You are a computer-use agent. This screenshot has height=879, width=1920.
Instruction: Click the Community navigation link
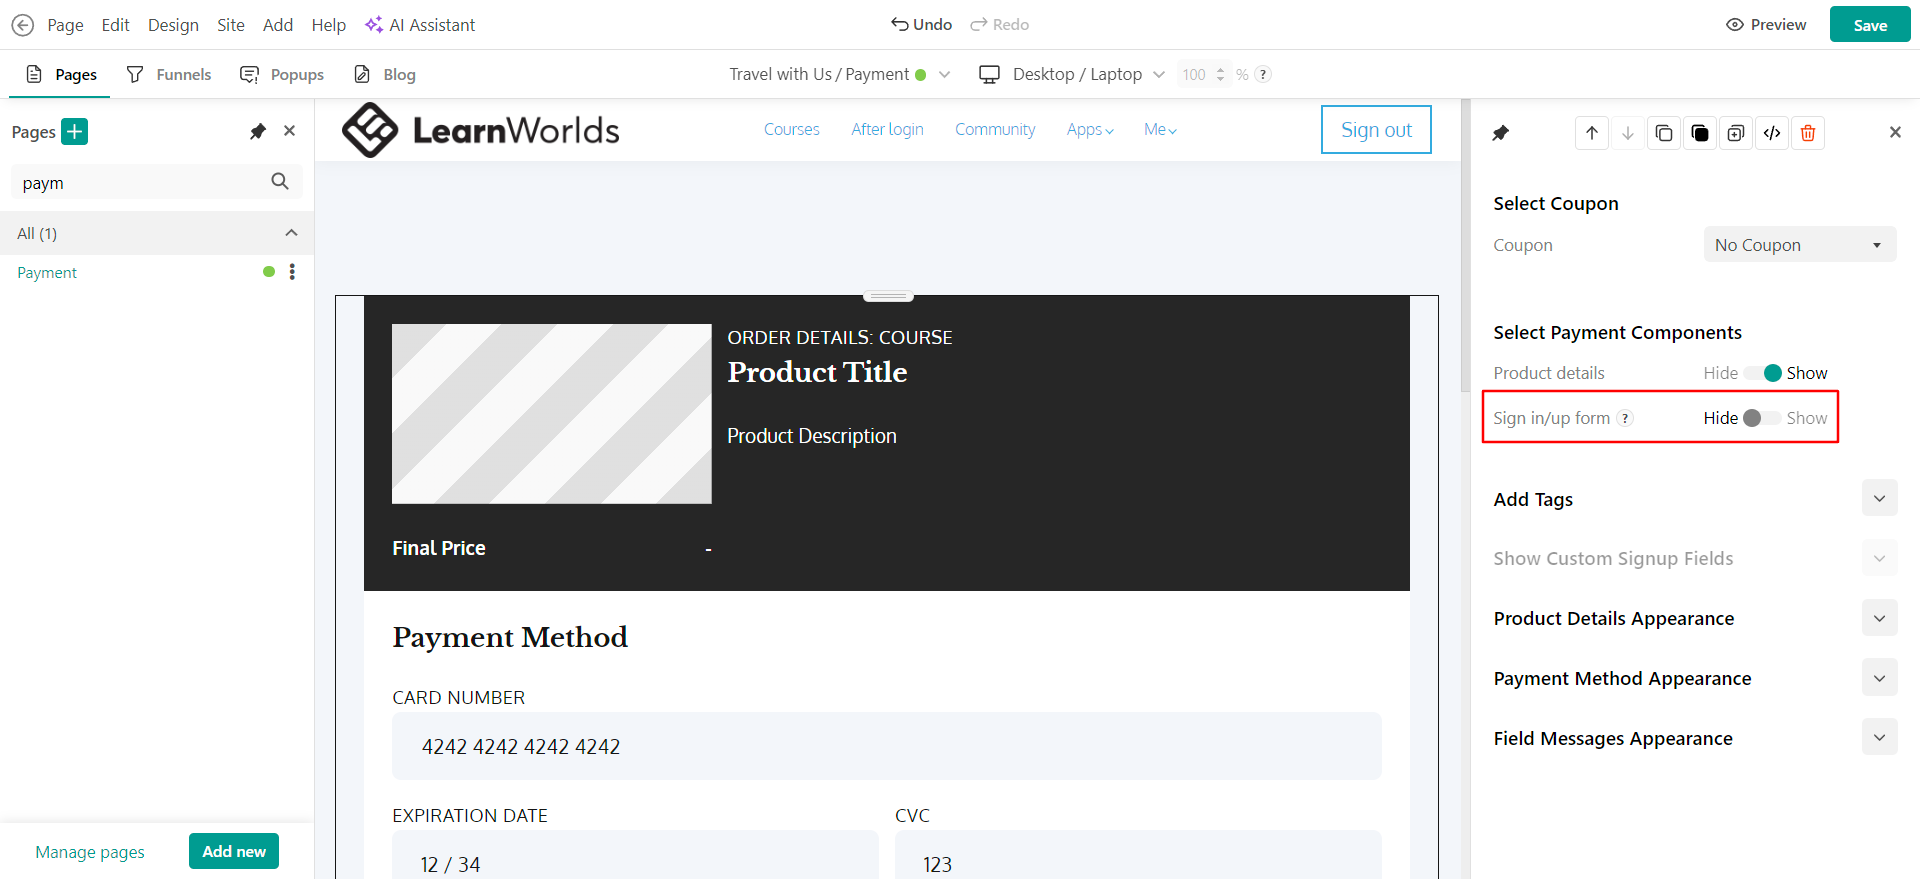tap(995, 130)
